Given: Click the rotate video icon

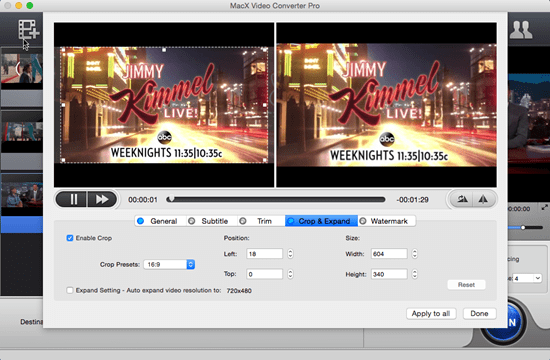Looking at the screenshot, I should pos(462,200).
